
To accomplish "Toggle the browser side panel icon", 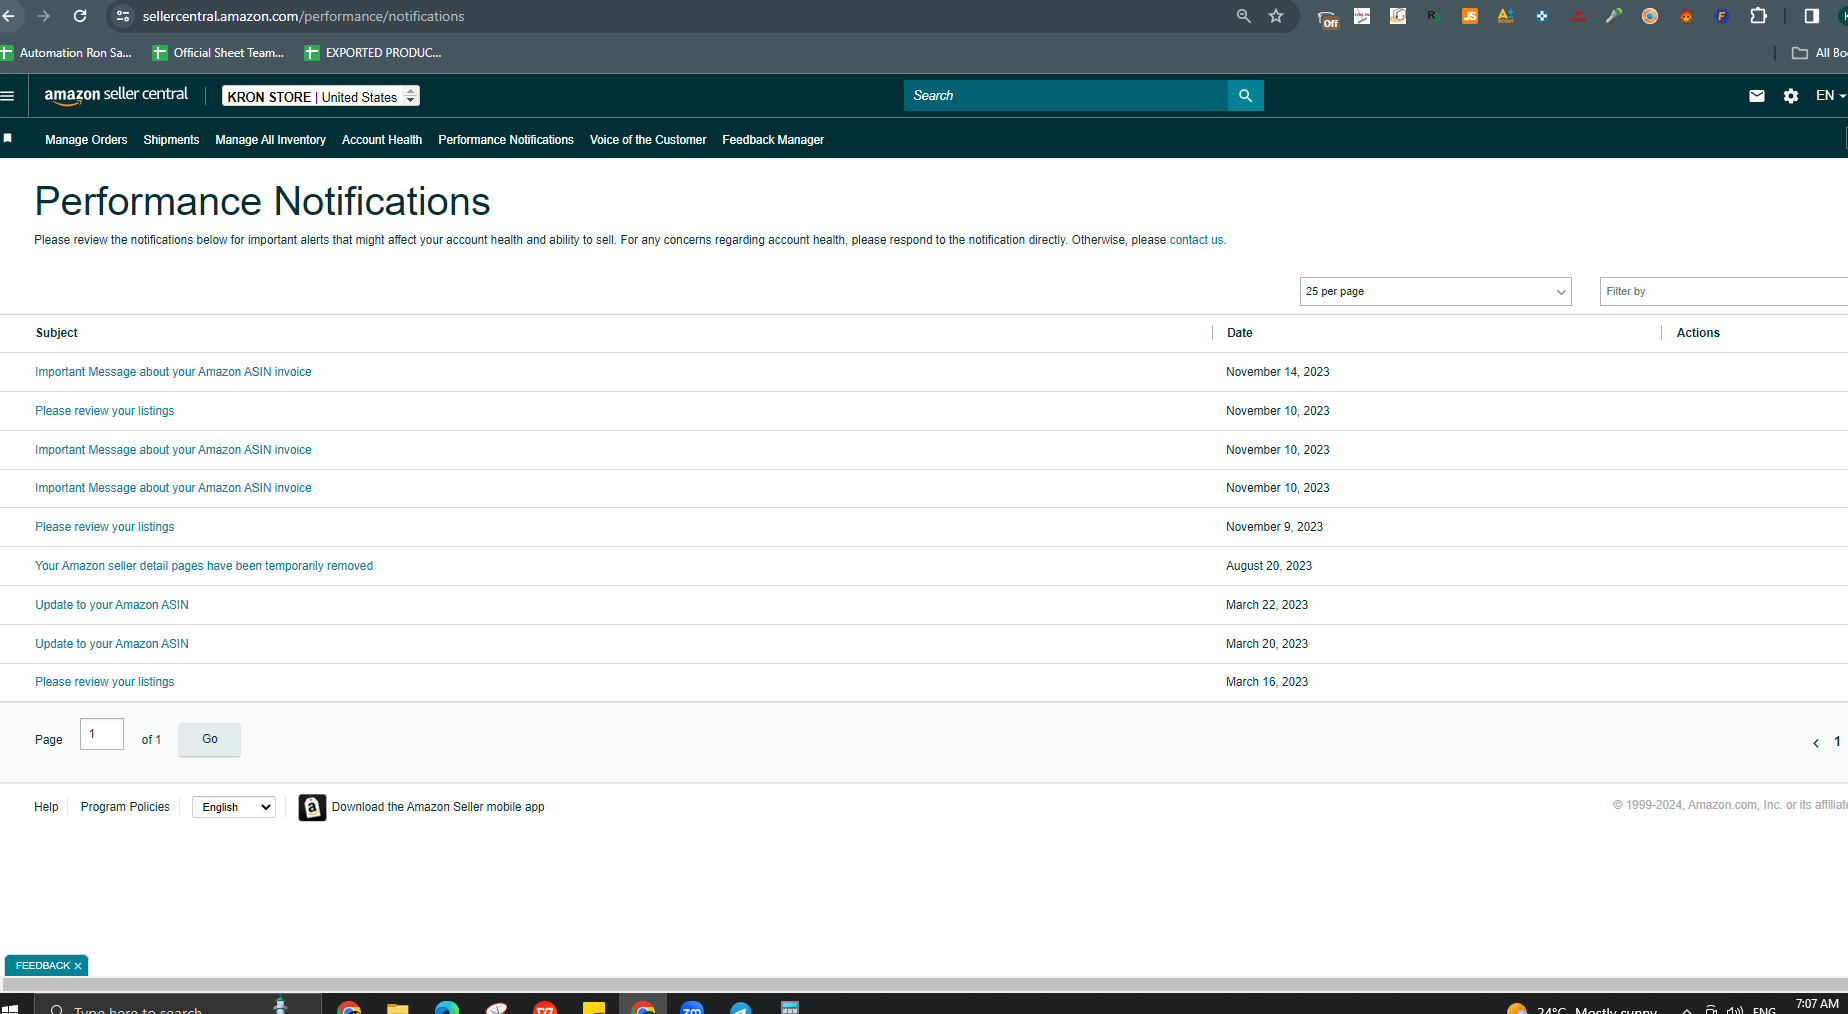I will [x=1811, y=16].
